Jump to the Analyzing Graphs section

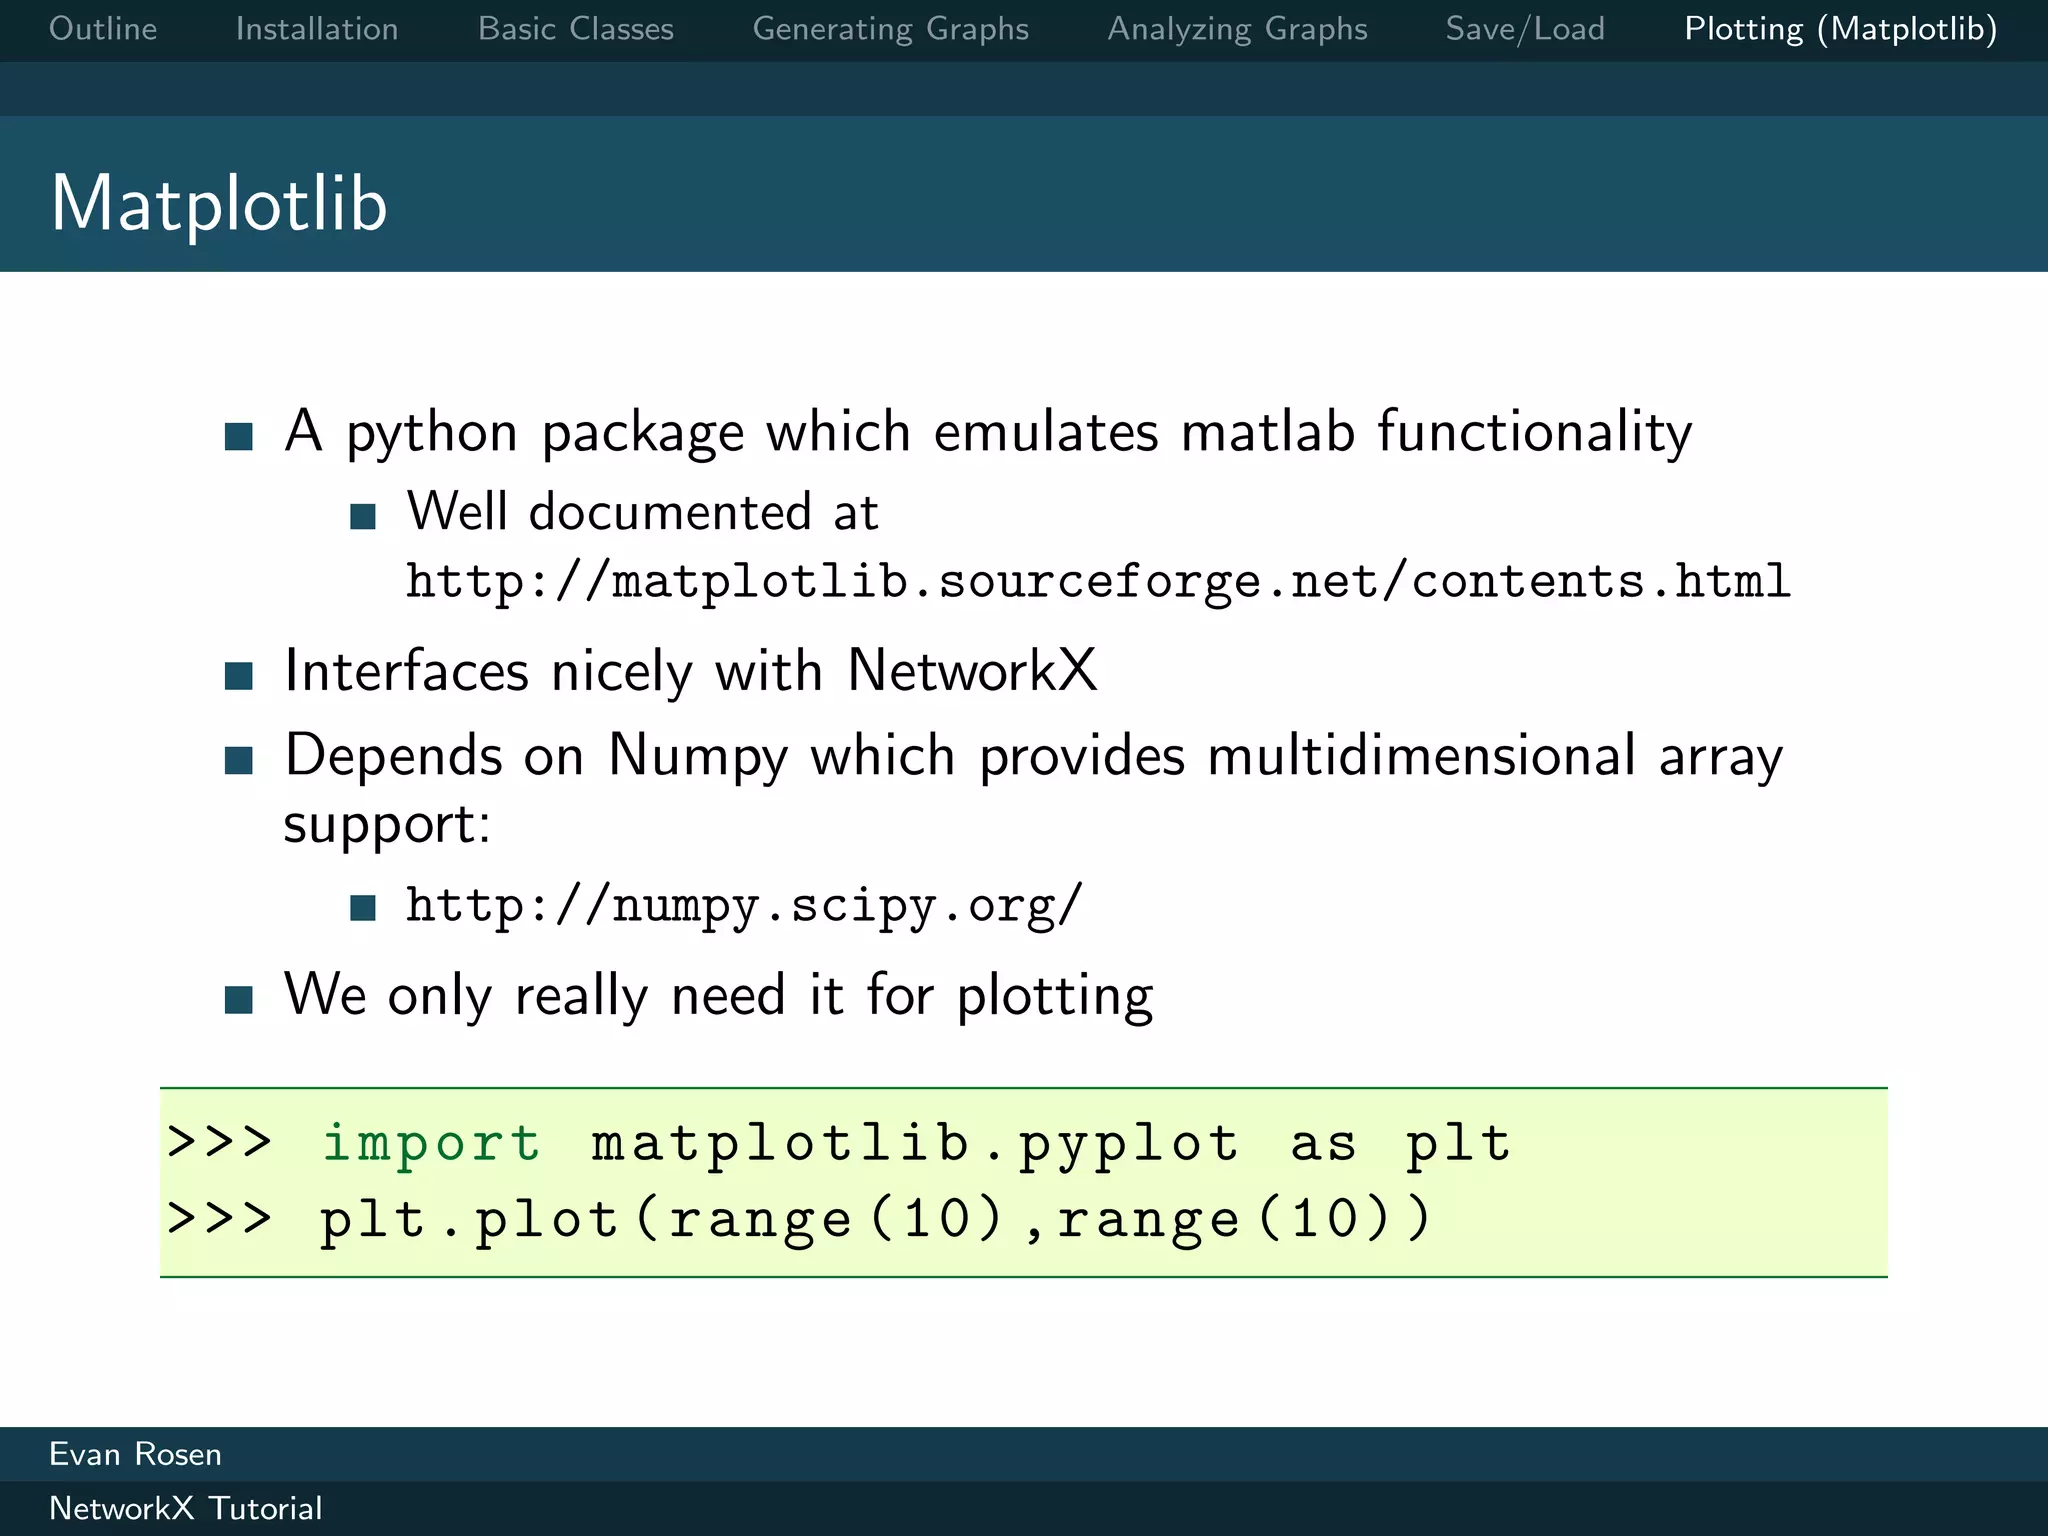pyautogui.click(x=1237, y=29)
